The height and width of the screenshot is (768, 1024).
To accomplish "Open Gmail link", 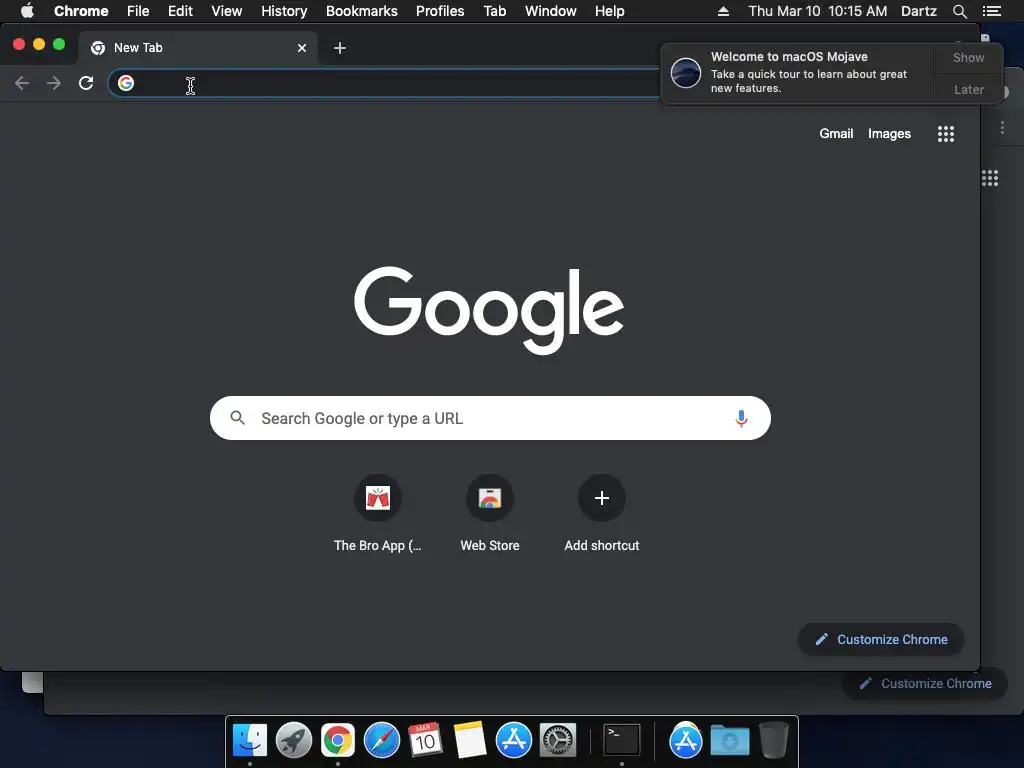I will coord(836,133).
